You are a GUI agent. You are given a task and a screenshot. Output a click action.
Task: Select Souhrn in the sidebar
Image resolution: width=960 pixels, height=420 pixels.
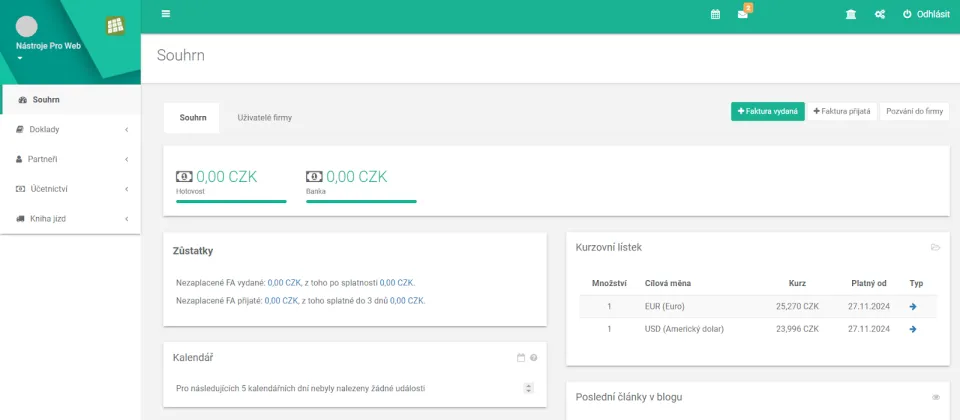[x=70, y=100]
